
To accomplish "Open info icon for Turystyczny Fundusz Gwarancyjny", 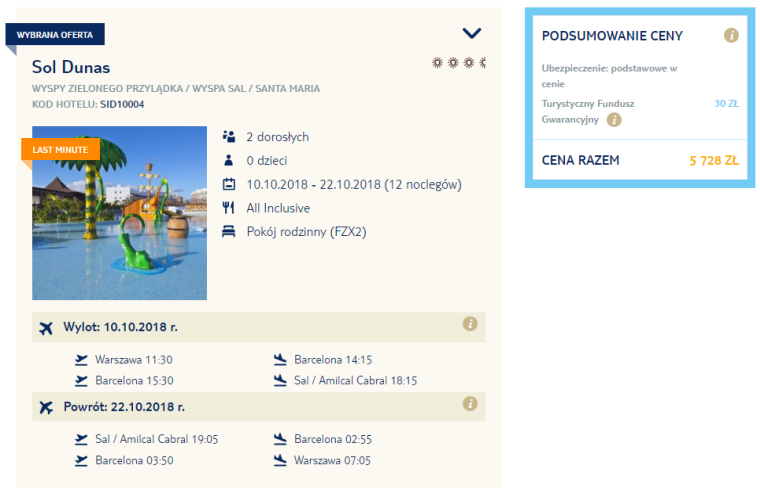I will 614,120.
